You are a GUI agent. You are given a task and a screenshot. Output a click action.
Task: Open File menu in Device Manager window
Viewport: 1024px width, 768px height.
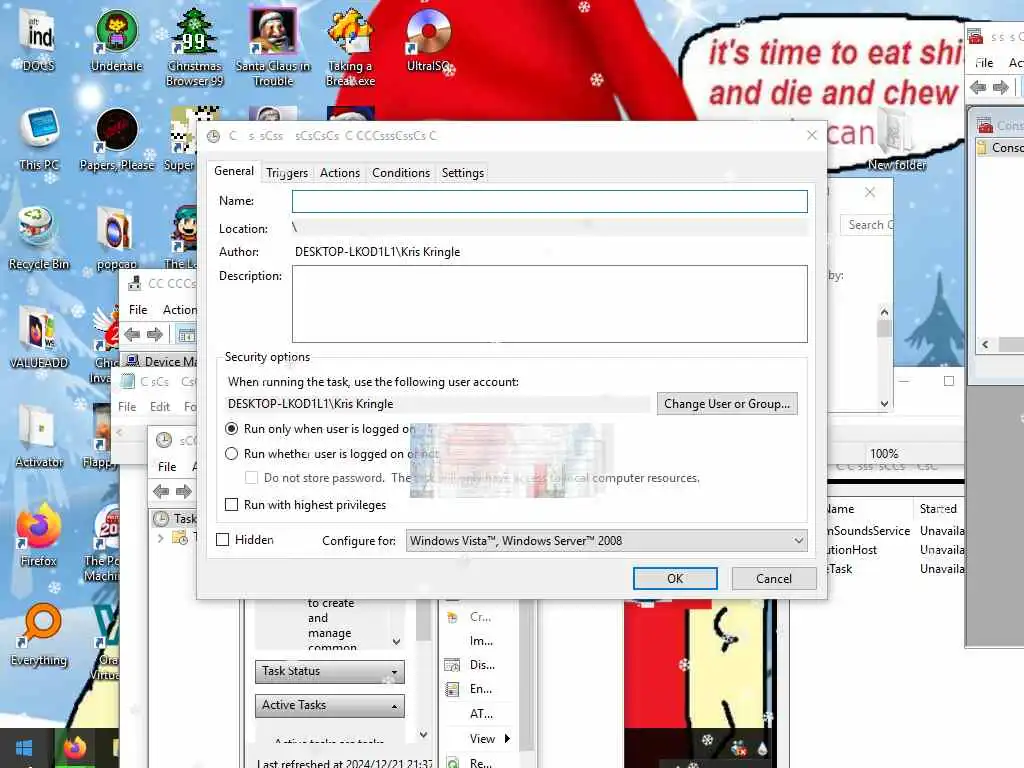coord(138,310)
